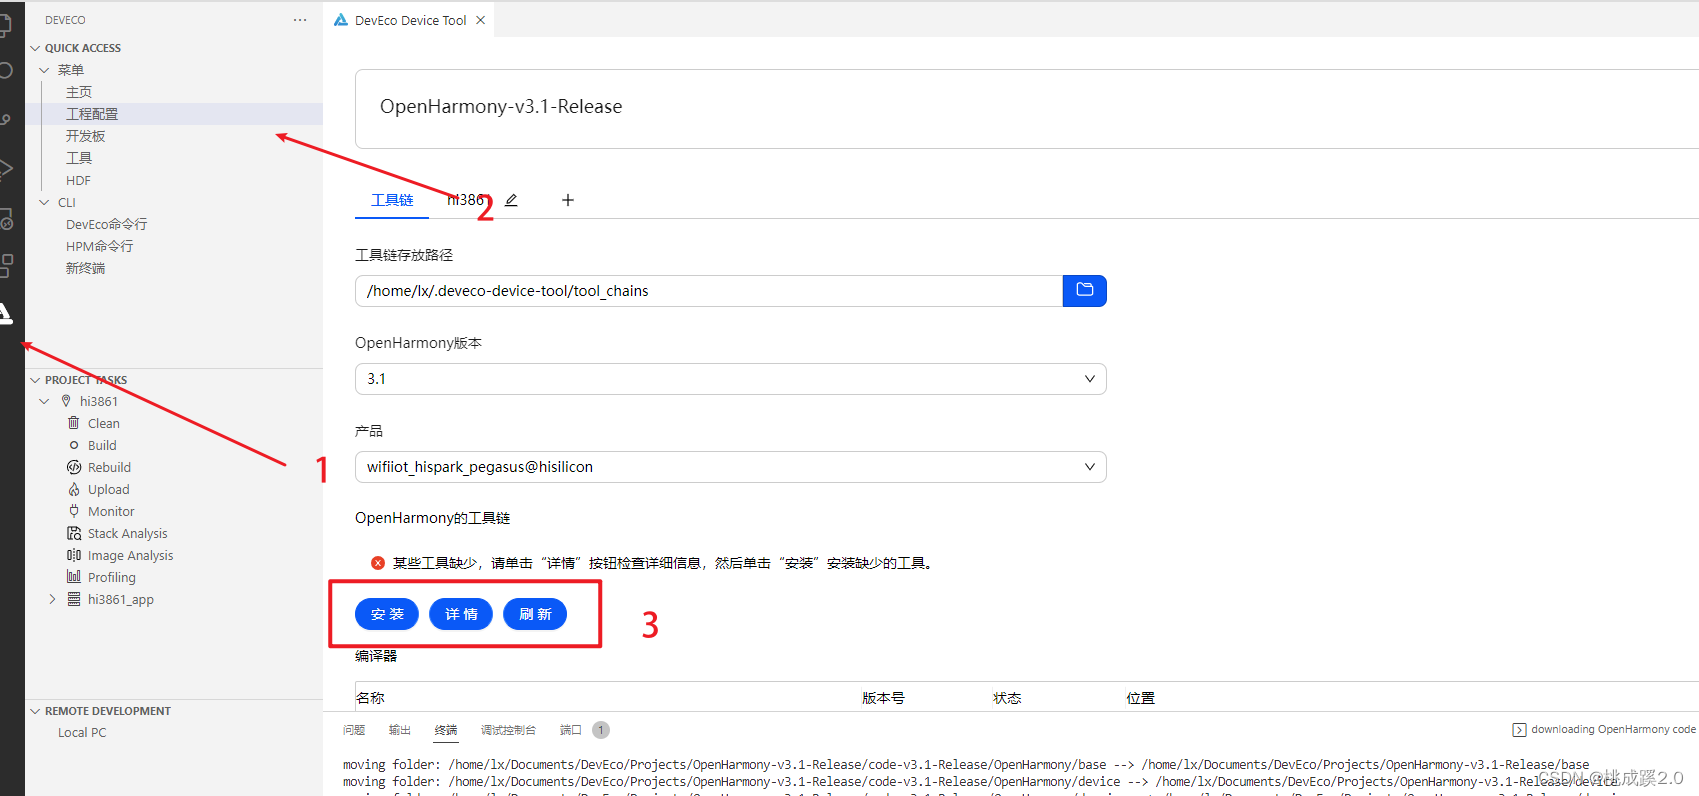The height and width of the screenshot is (796, 1699).
Task: Click the 详情 button
Action: click(x=461, y=614)
